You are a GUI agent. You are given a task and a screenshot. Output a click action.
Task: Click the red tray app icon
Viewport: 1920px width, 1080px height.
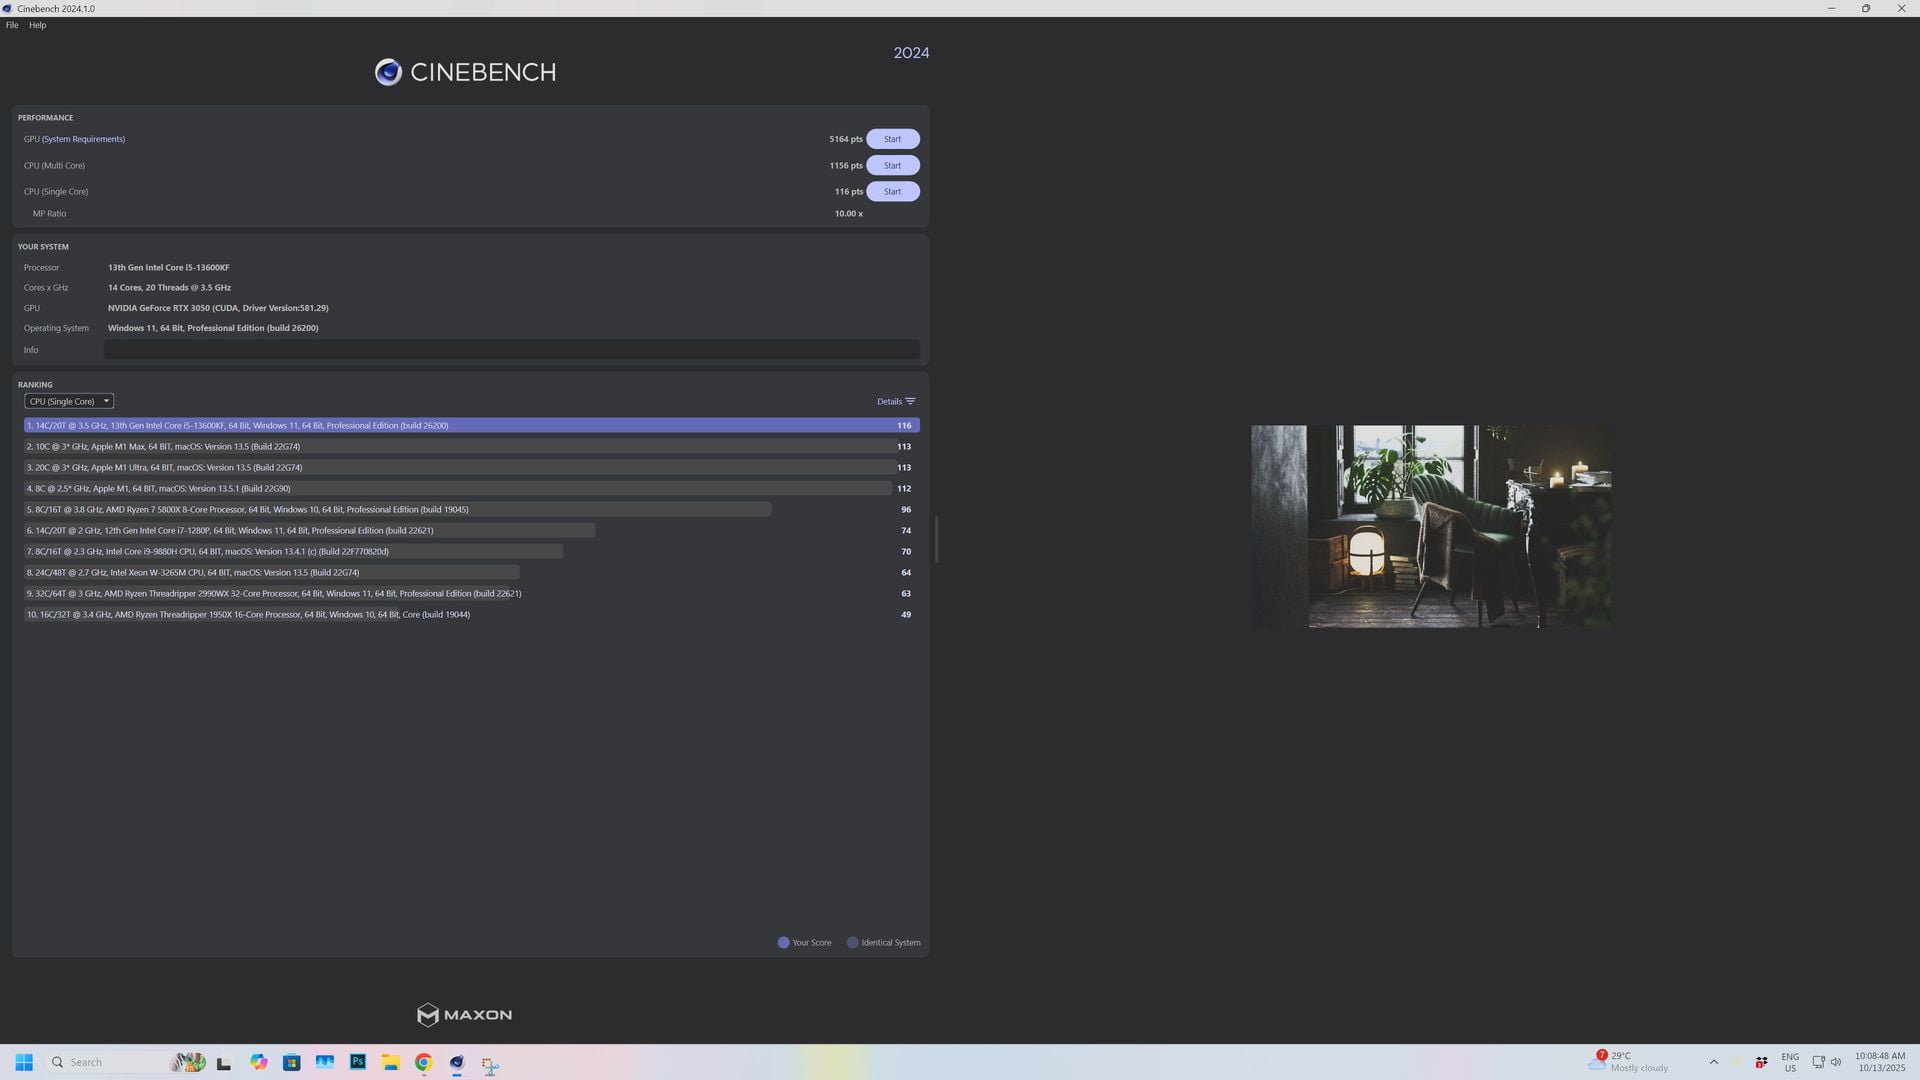click(x=1761, y=1062)
